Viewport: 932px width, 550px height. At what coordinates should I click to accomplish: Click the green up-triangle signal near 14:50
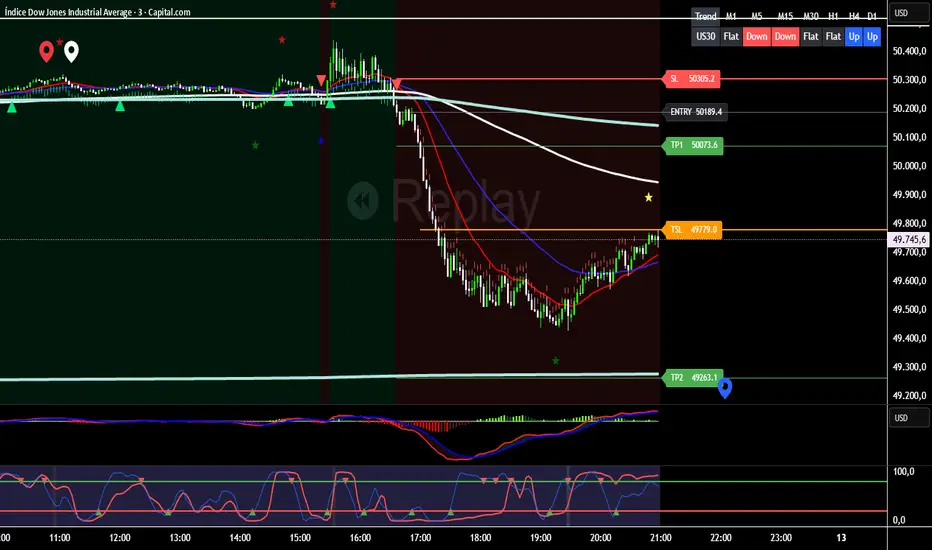click(x=288, y=101)
